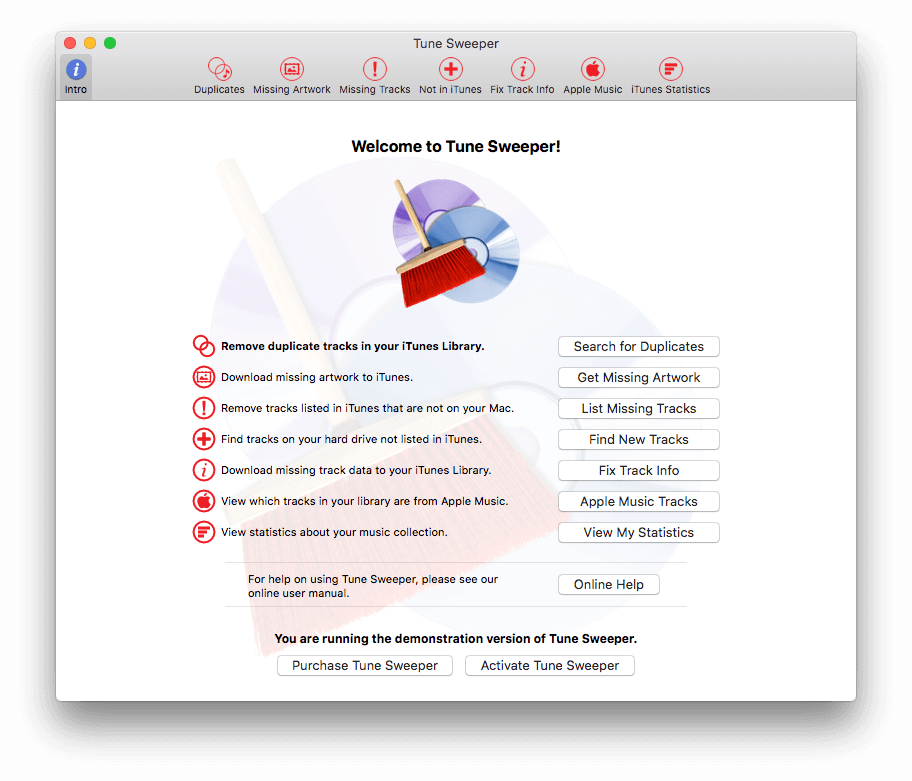Open the Apple Music toolbar icon
The height and width of the screenshot is (781, 912).
point(593,77)
